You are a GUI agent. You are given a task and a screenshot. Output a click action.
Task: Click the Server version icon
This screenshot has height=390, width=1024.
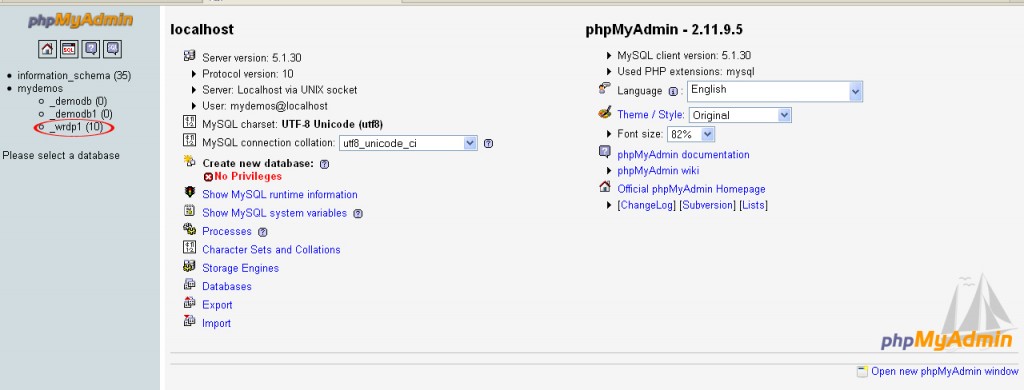click(189, 56)
